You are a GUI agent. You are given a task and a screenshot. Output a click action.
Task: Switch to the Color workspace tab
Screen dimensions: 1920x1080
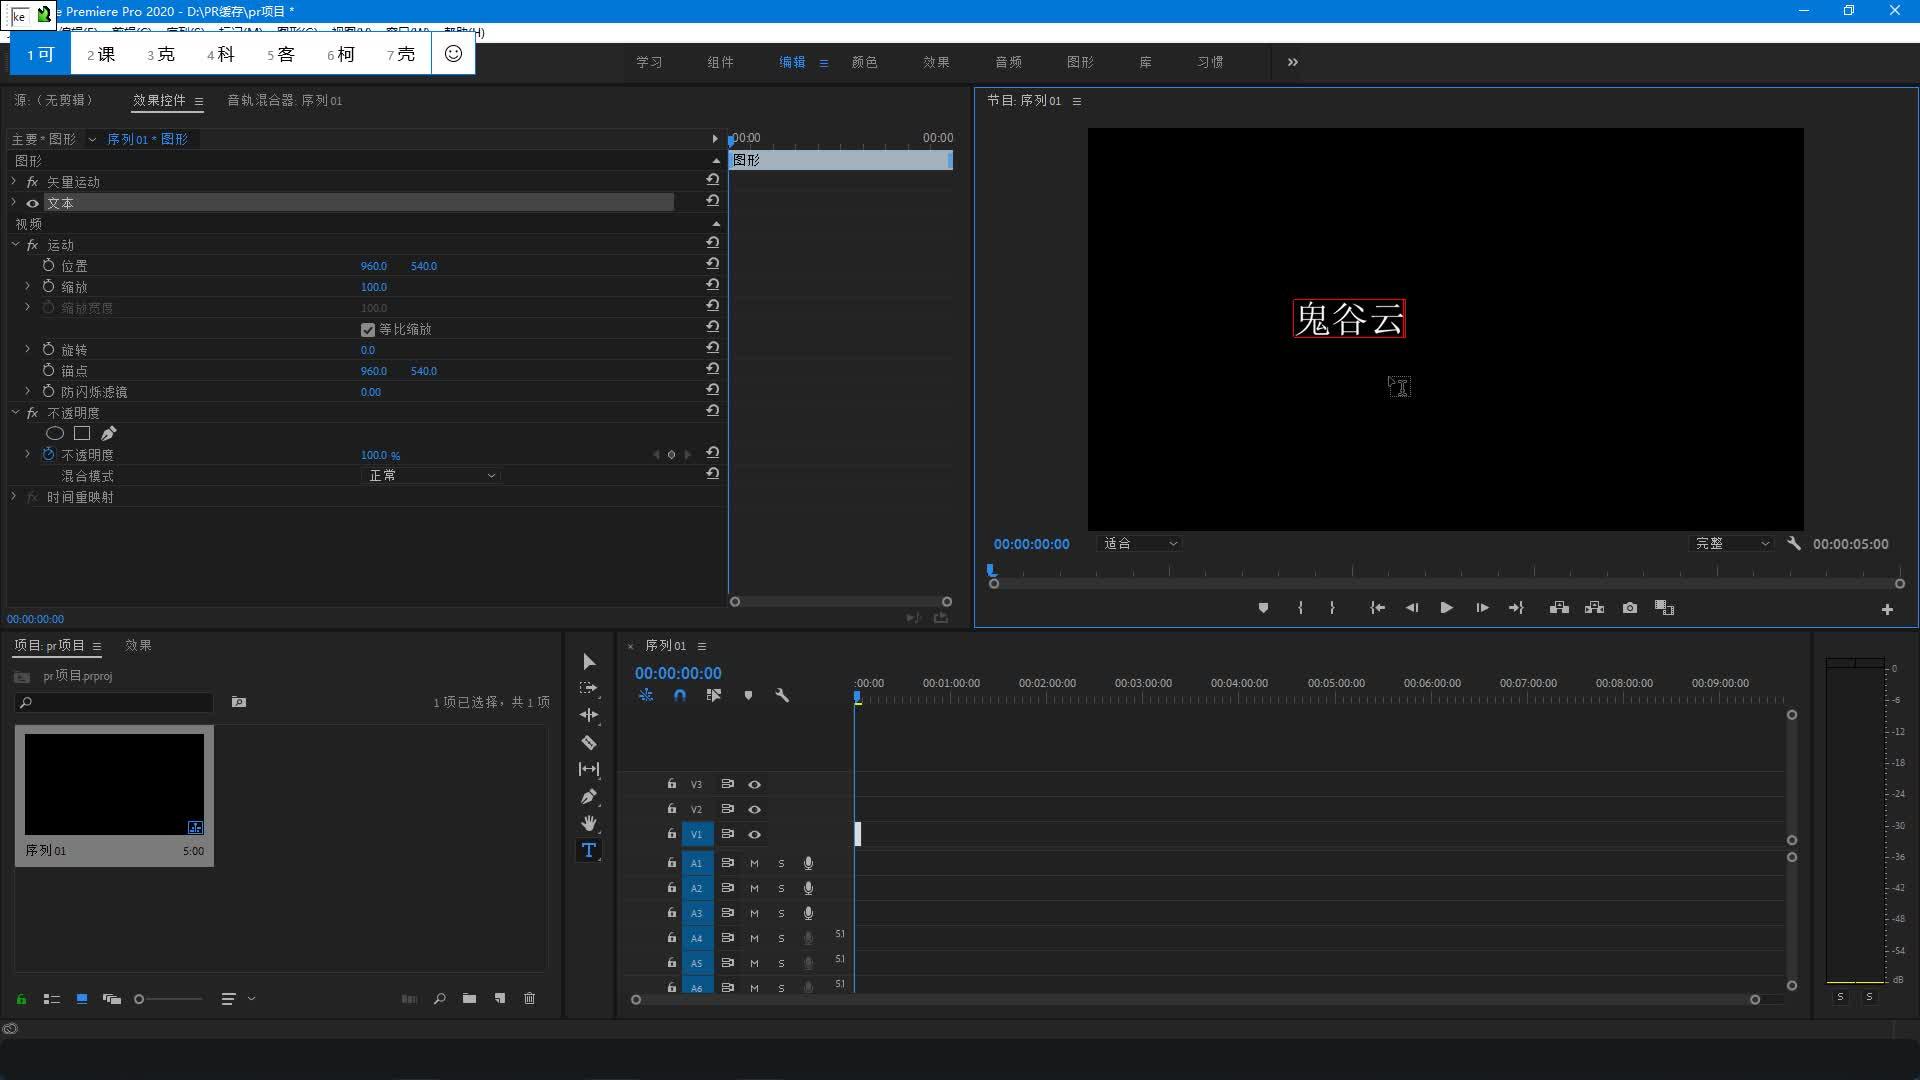pyautogui.click(x=864, y=62)
